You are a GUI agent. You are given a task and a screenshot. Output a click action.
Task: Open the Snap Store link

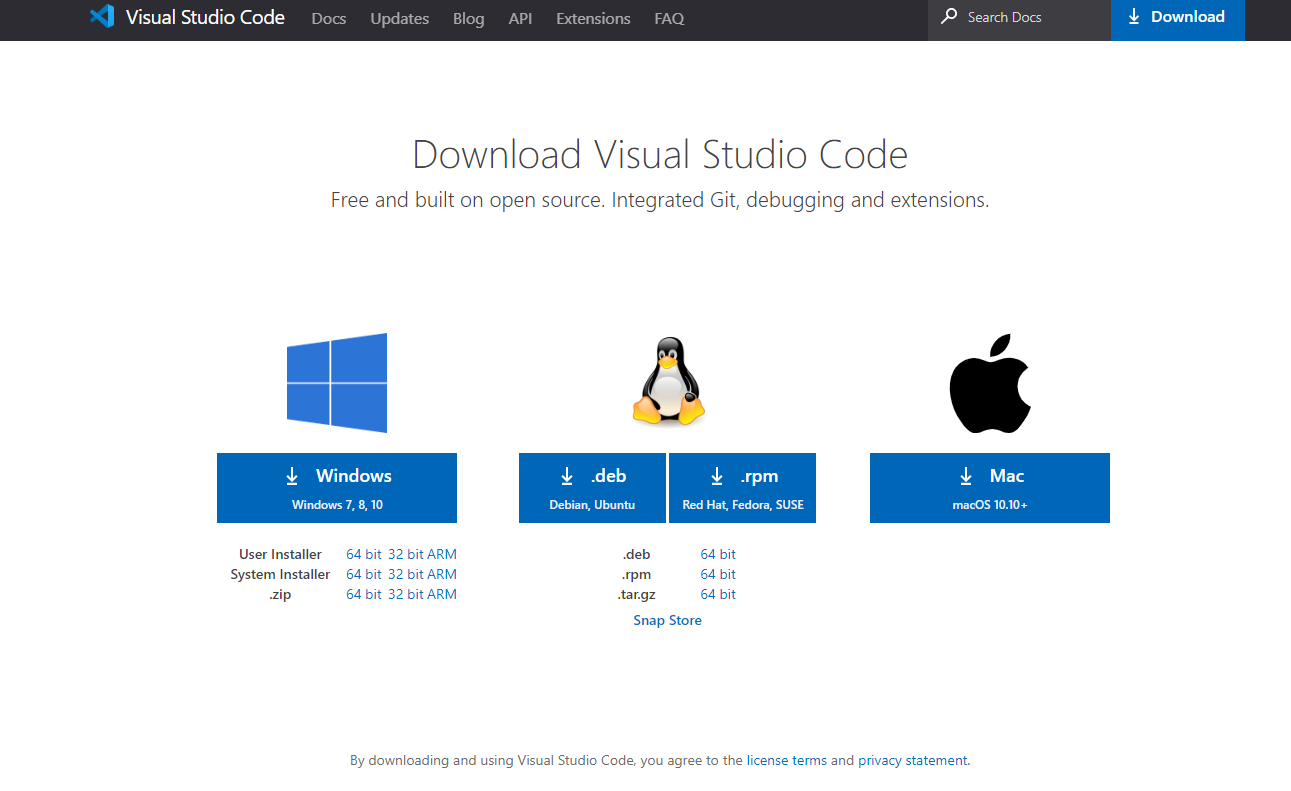coord(667,620)
